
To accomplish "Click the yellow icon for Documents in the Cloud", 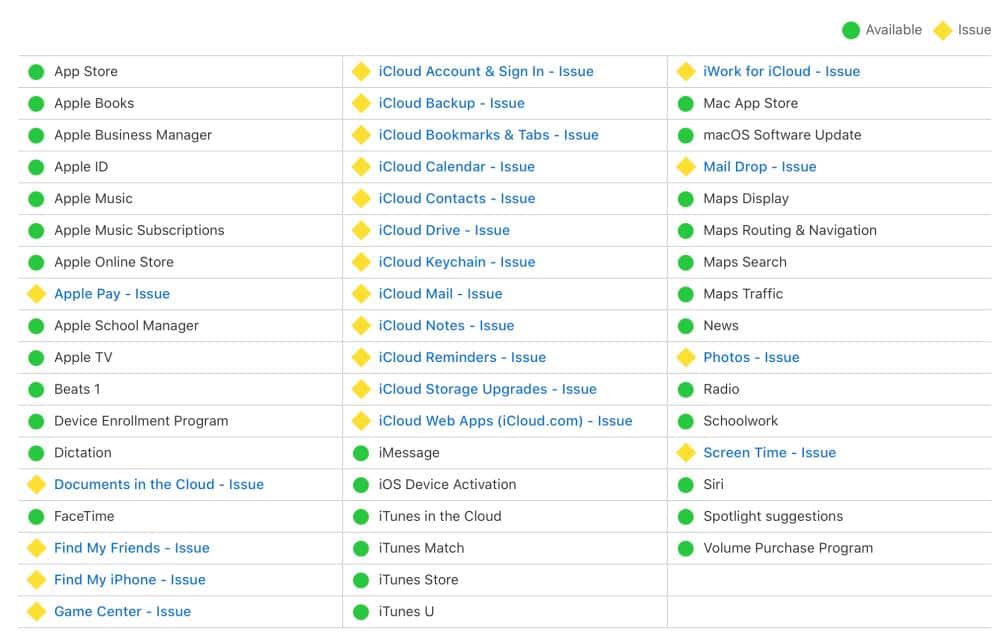I will (x=37, y=485).
